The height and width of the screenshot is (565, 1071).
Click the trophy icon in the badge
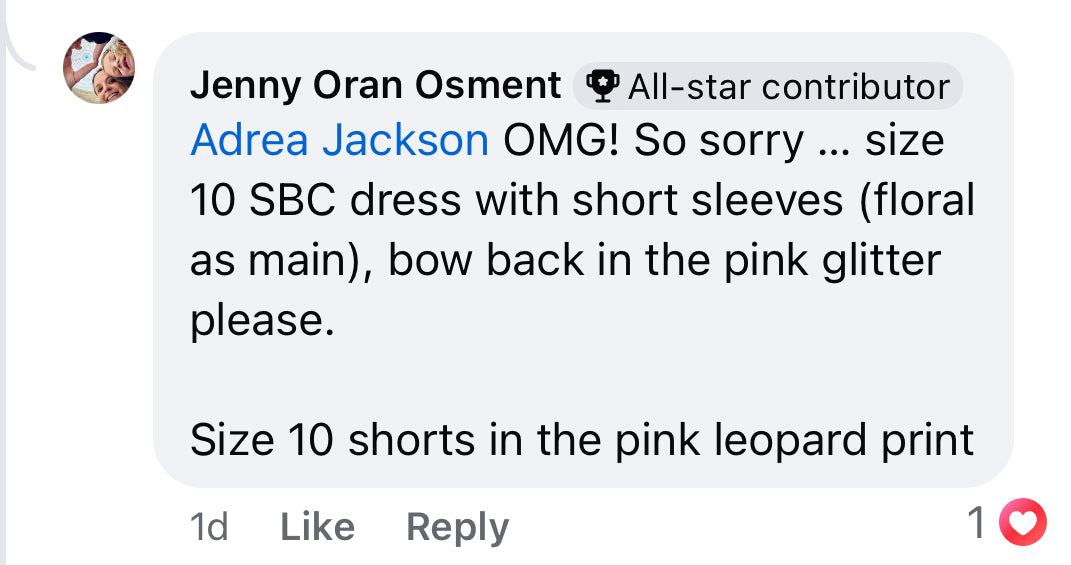[602, 87]
